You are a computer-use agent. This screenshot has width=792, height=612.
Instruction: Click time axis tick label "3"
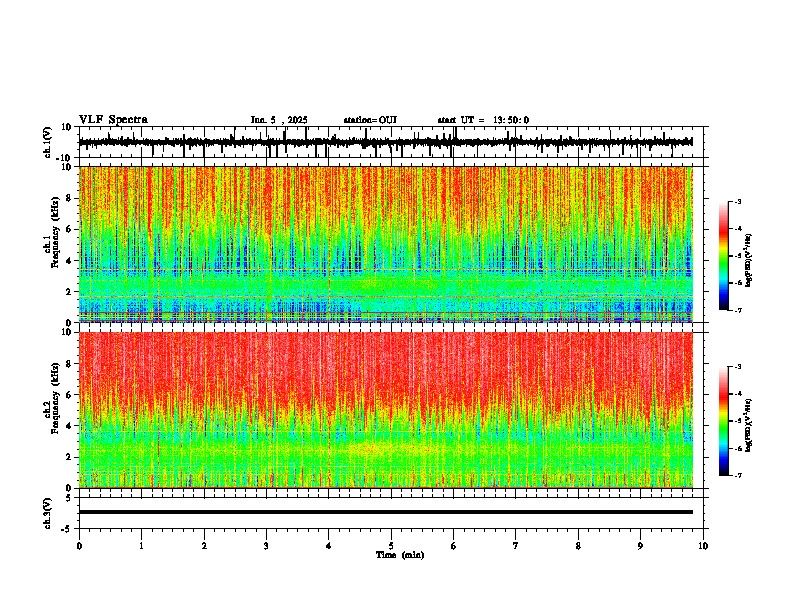pos(266,546)
